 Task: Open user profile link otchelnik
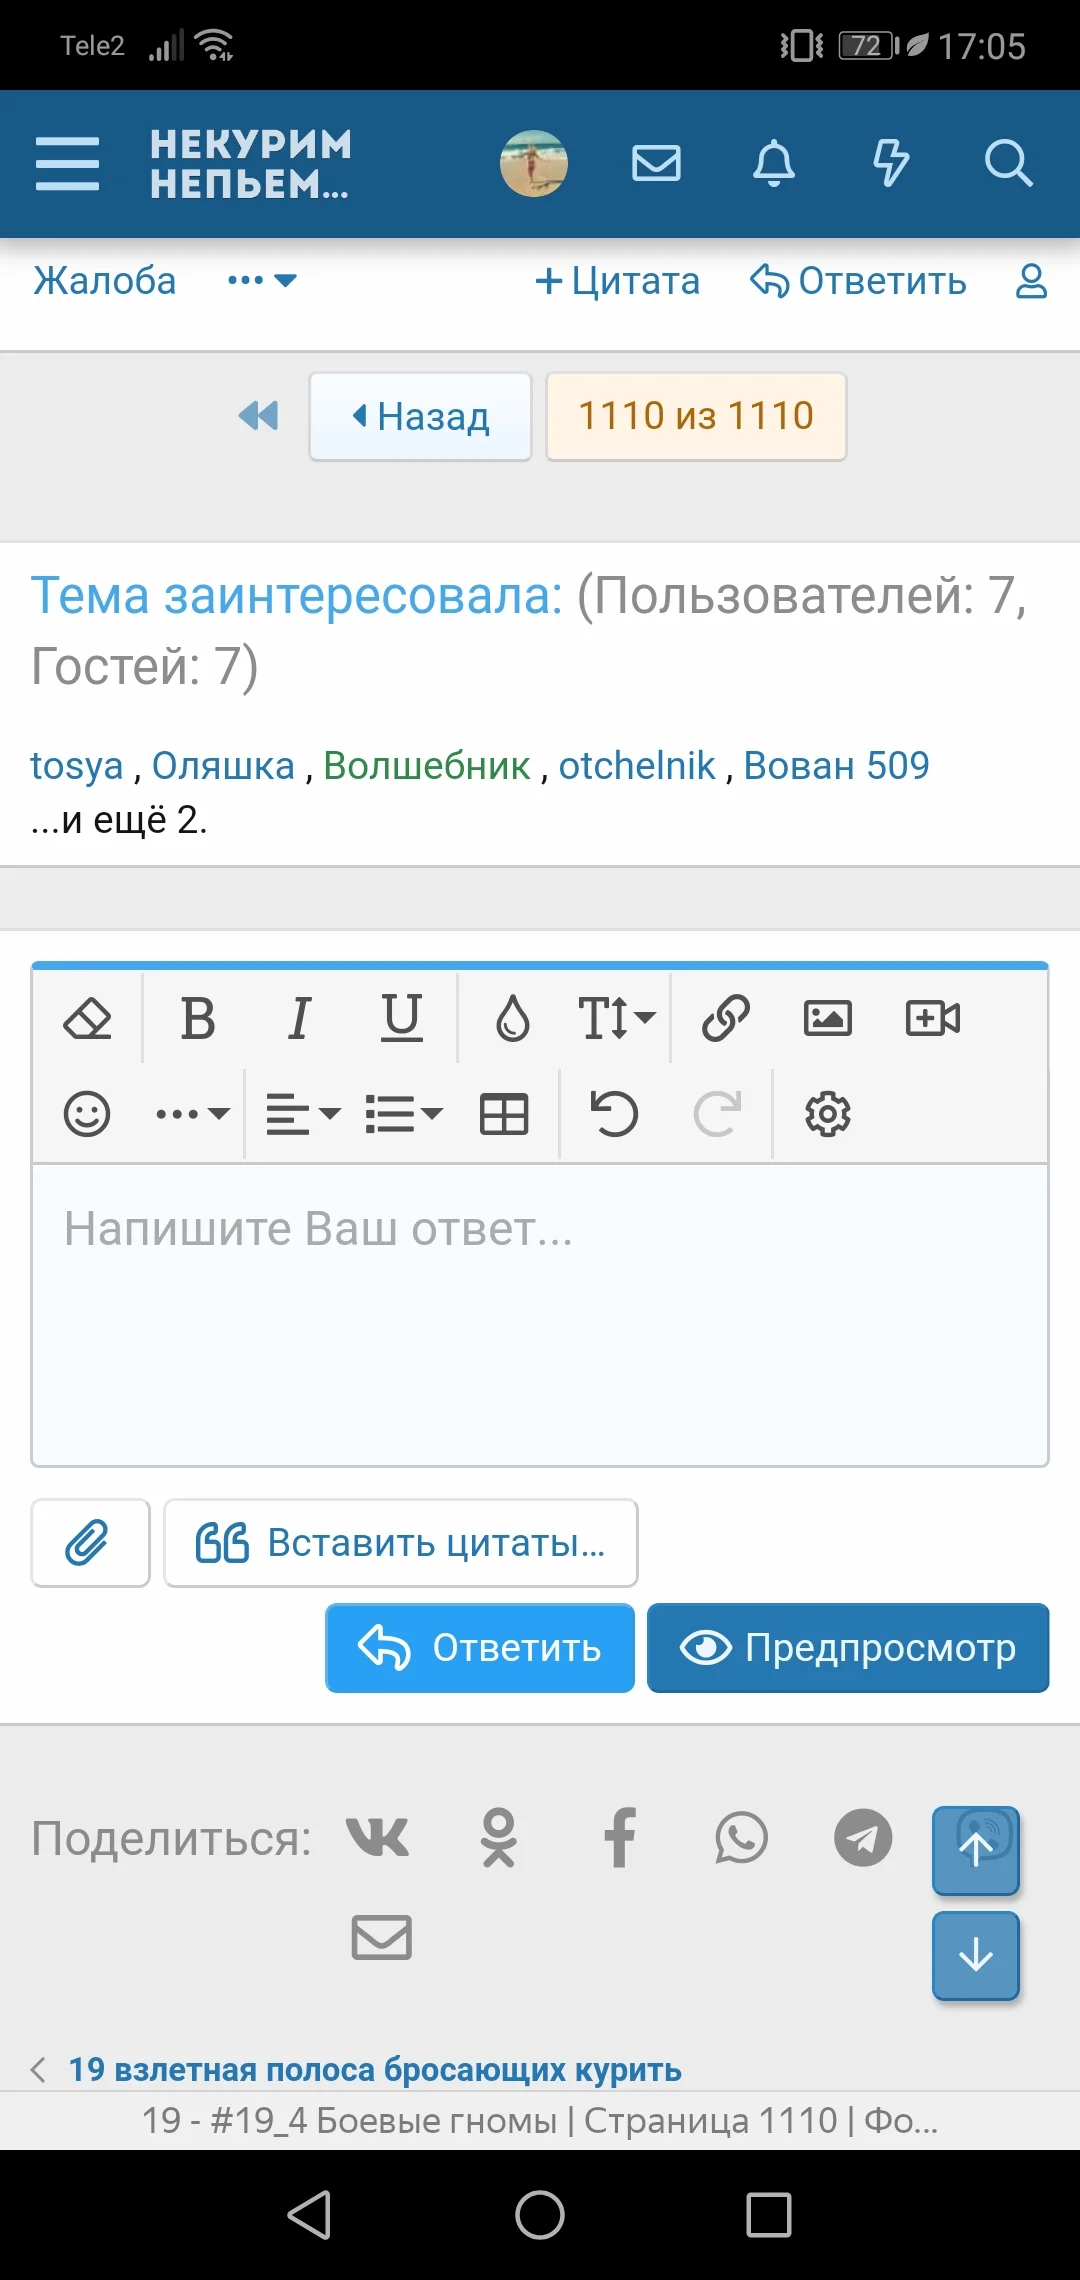pyautogui.click(x=637, y=766)
